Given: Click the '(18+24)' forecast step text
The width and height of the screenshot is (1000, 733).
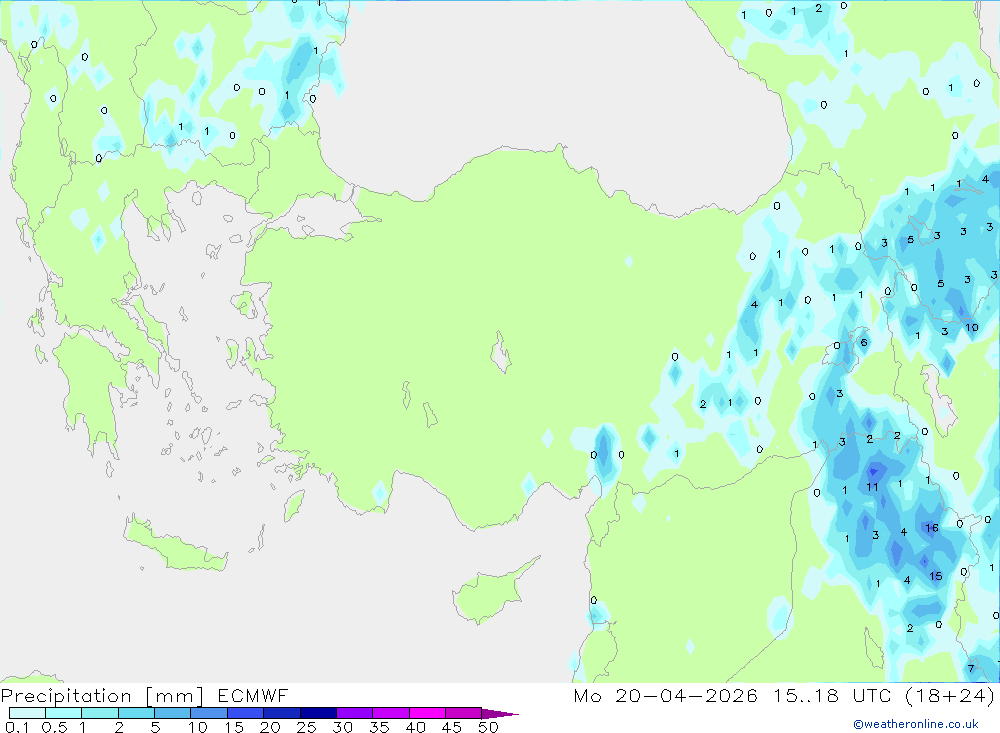Looking at the screenshot, I should tap(950, 695).
